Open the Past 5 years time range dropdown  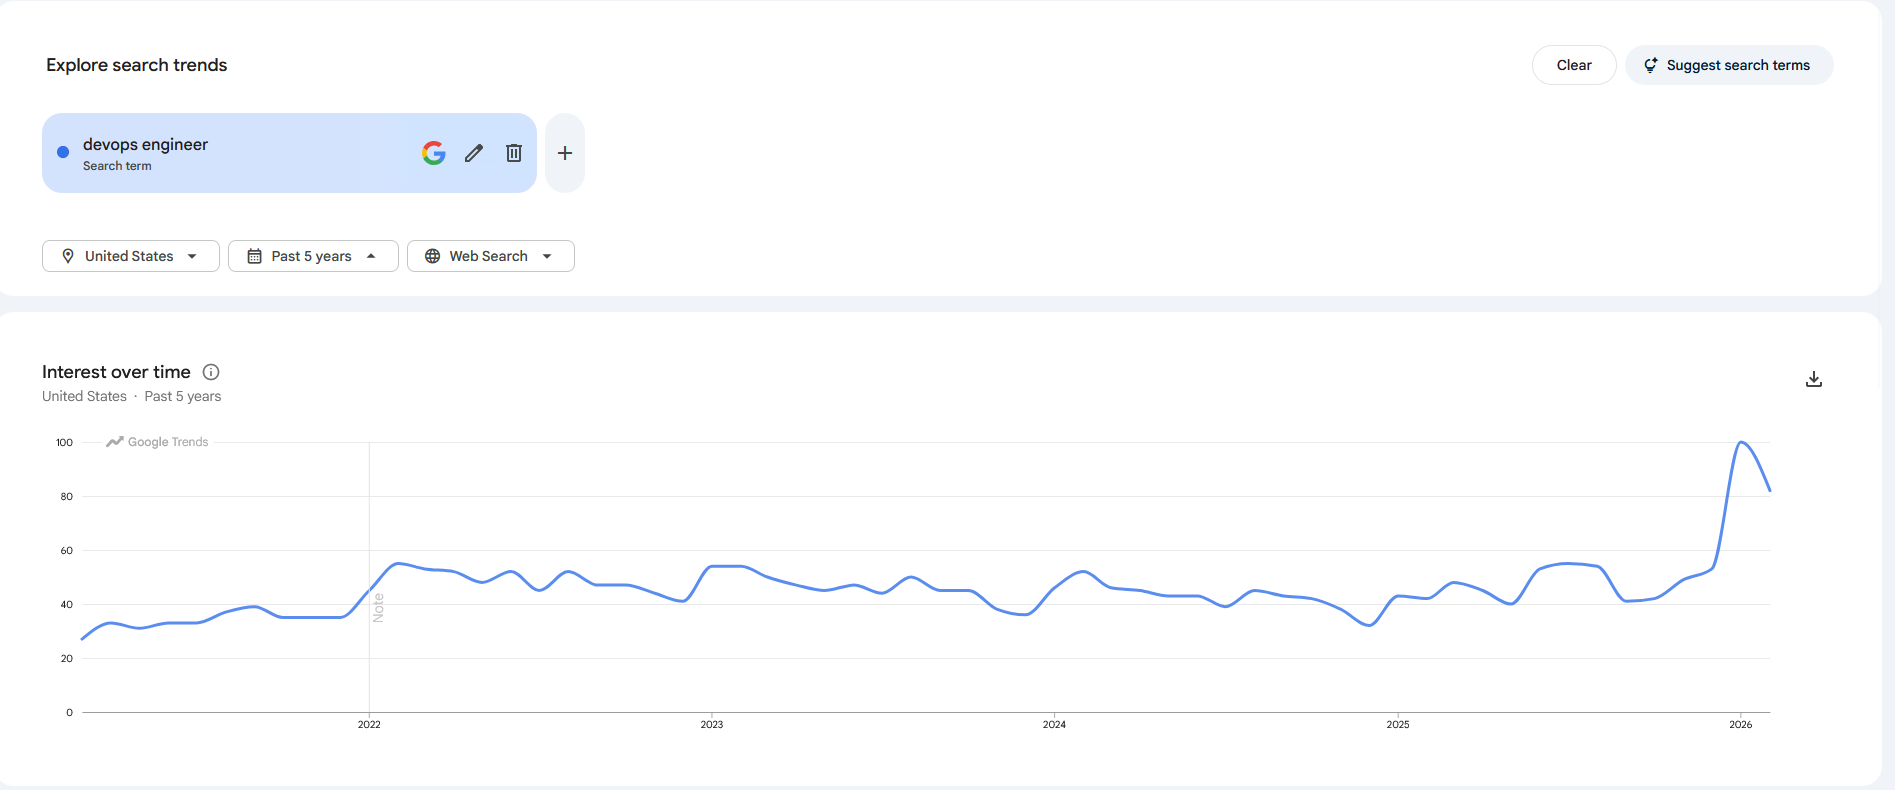(x=313, y=256)
